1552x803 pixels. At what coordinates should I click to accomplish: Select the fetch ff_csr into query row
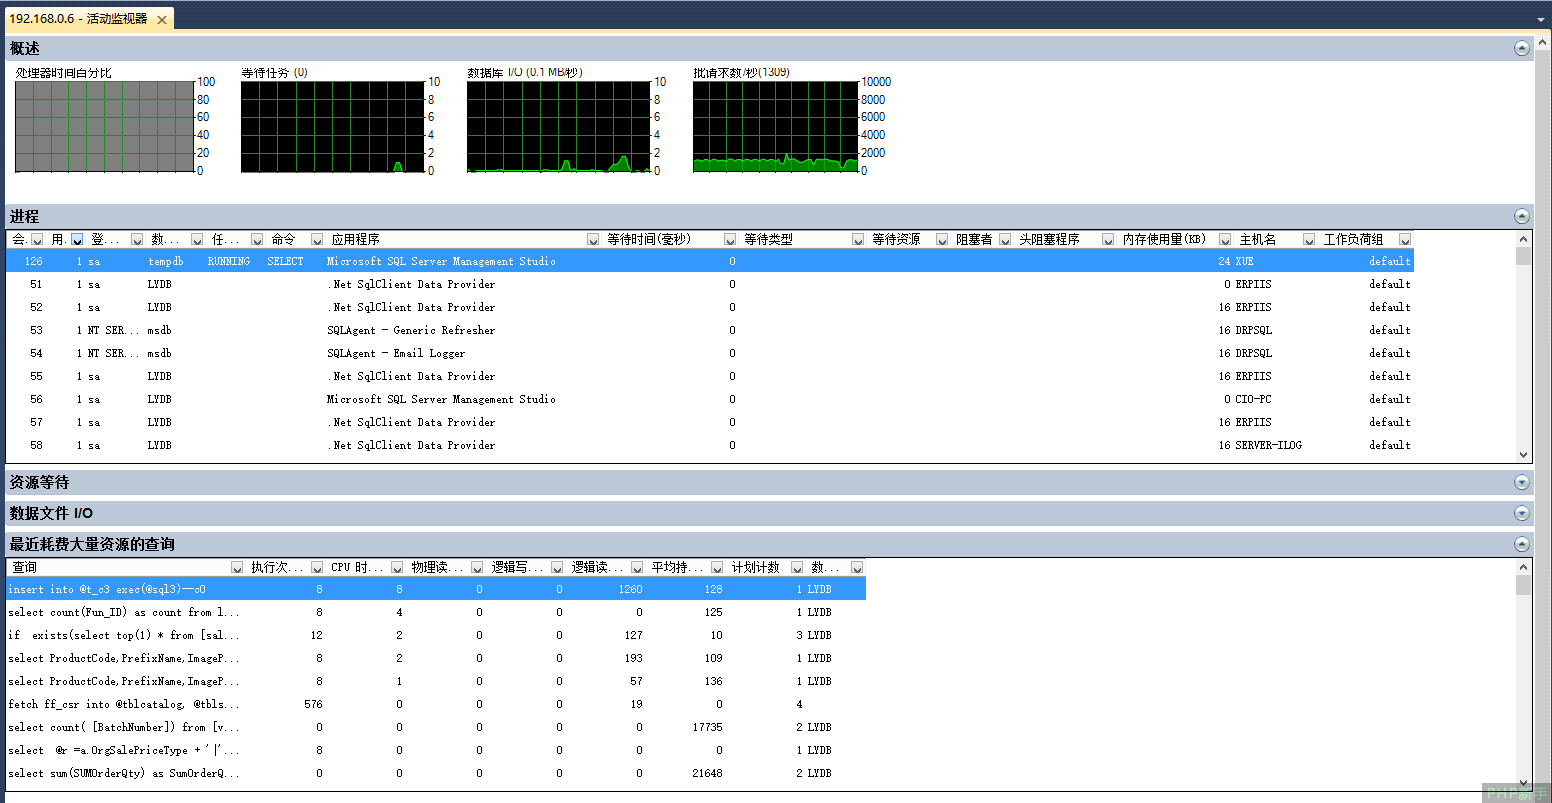pos(436,704)
